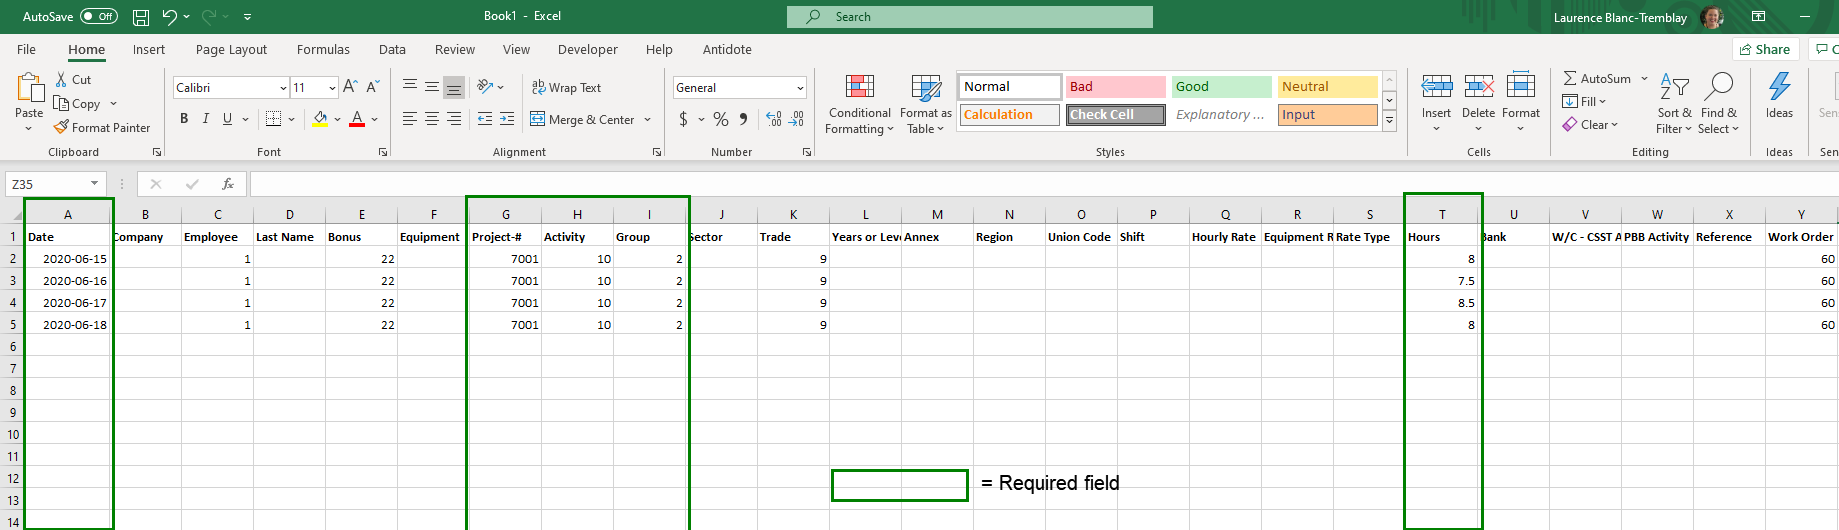Apply the Orientation angled text icon
Viewport: 1839px width, 530px height.
pyautogui.click(x=485, y=87)
